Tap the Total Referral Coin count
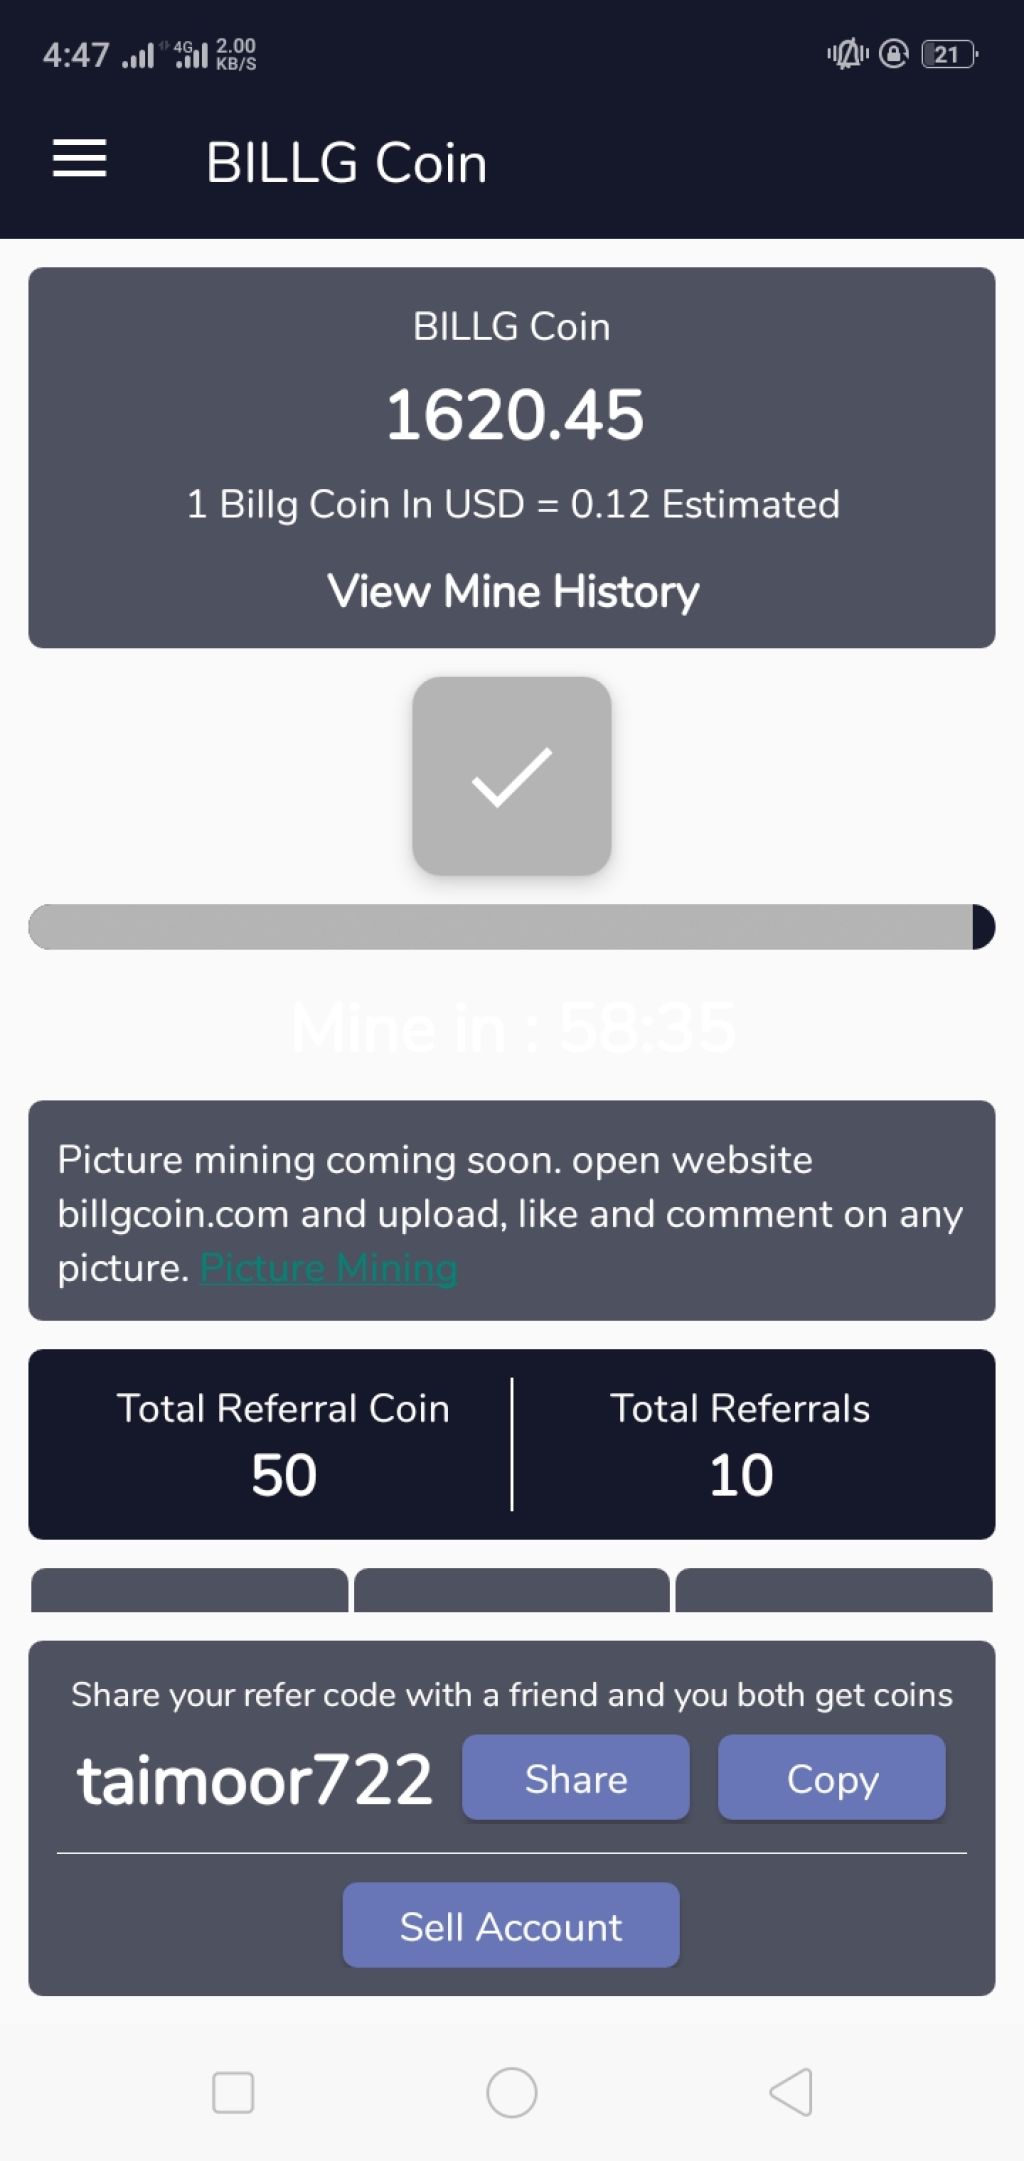Image resolution: width=1024 pixels, height=2161 pixels. tap(284, 1475)
